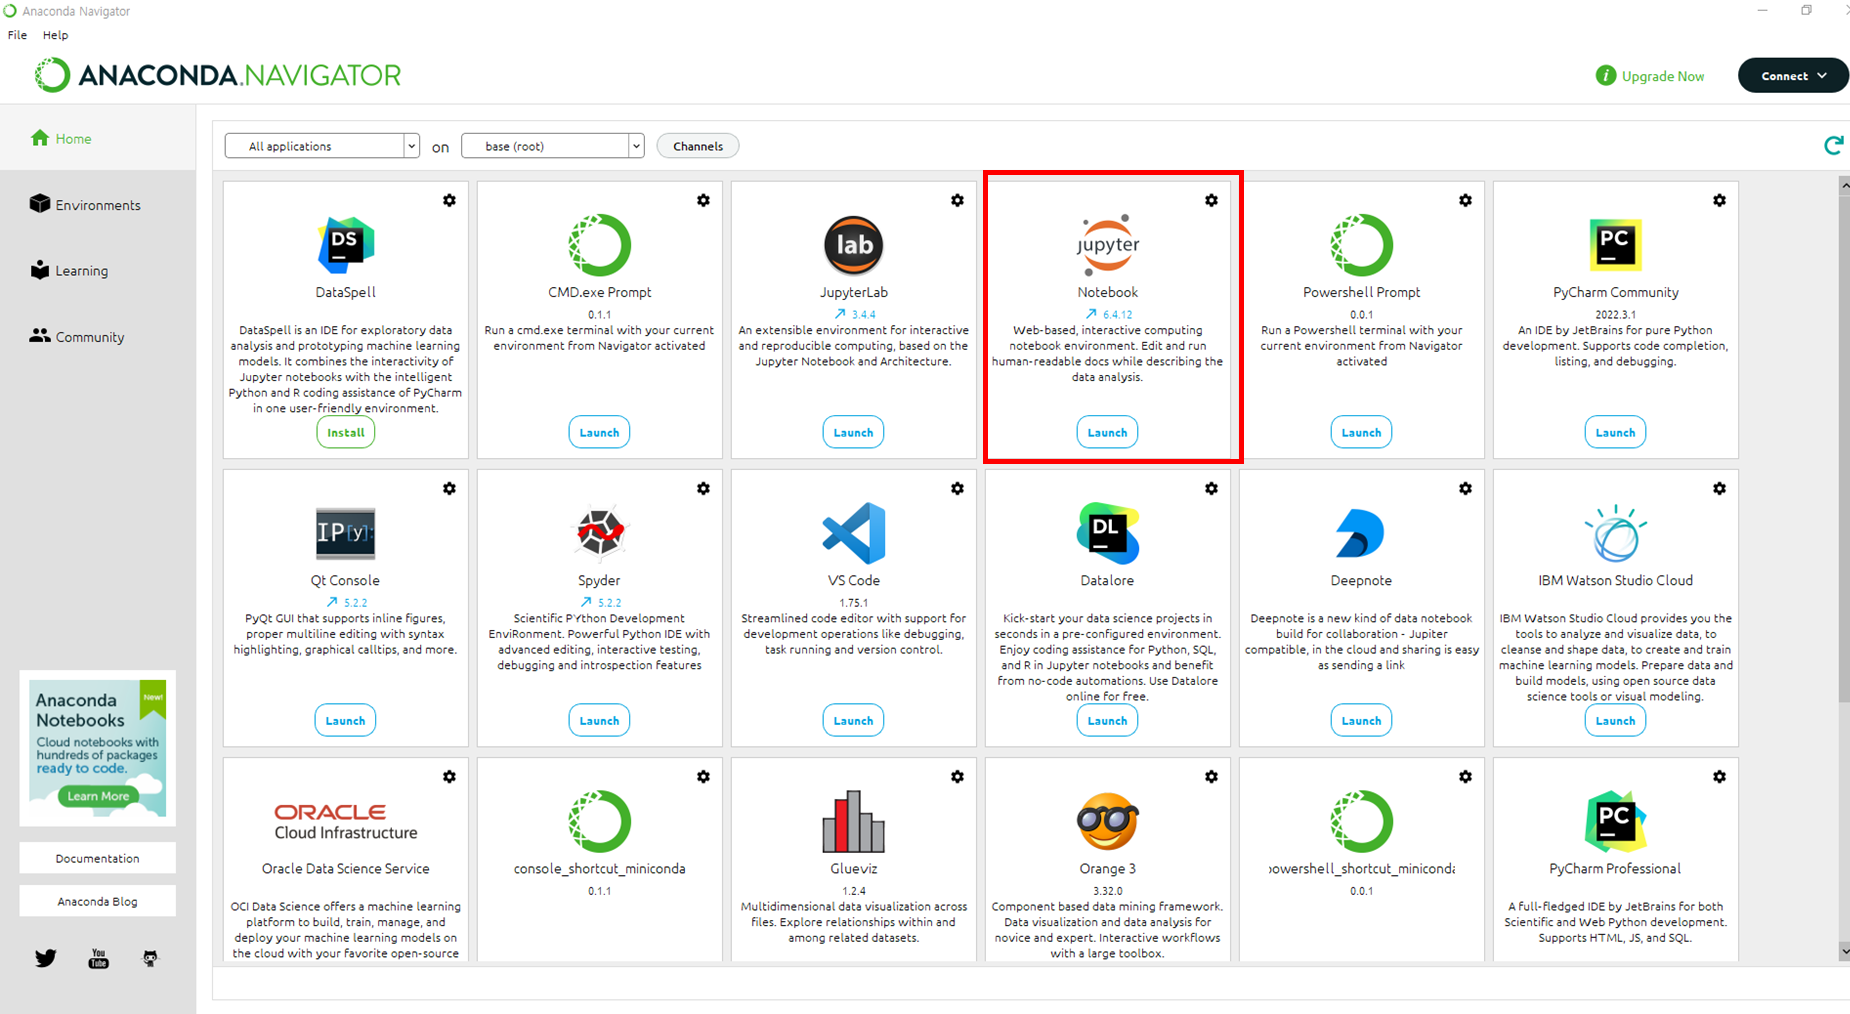Launch PyCharm Community
The height and width of the screenshot is (1014, 1850).
[x=1615, y=432]
